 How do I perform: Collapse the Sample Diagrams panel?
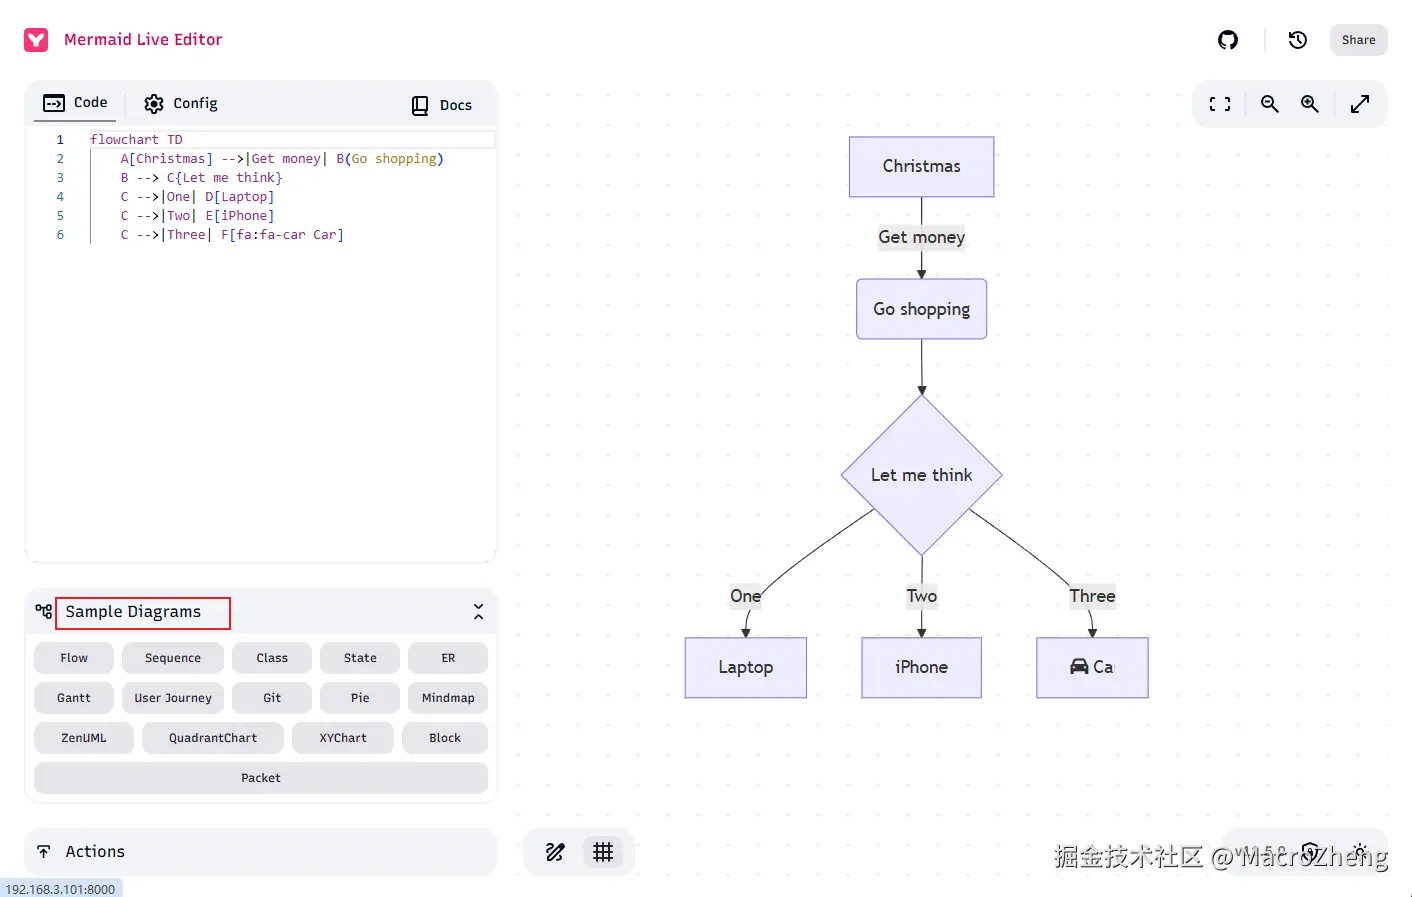coord(478,612)
